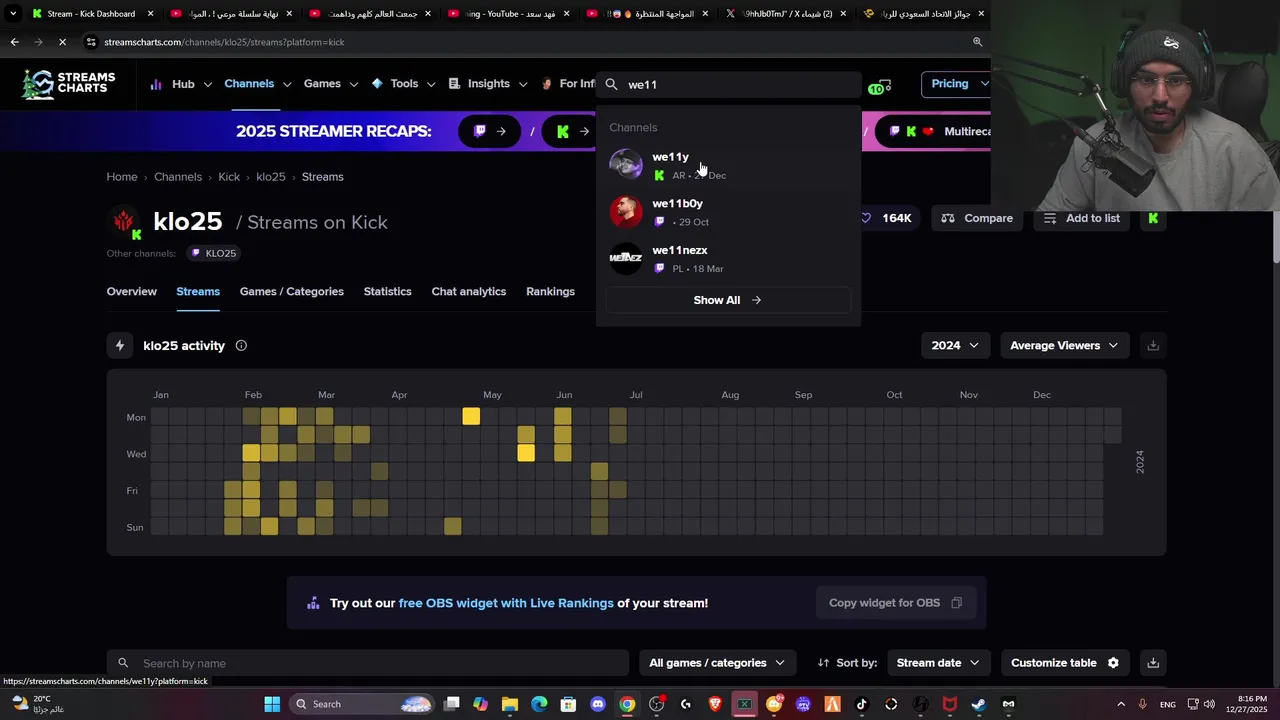The image size is (1280, 720).
Task: Click the Home breadcrumb link
Action: click(122, 177)
